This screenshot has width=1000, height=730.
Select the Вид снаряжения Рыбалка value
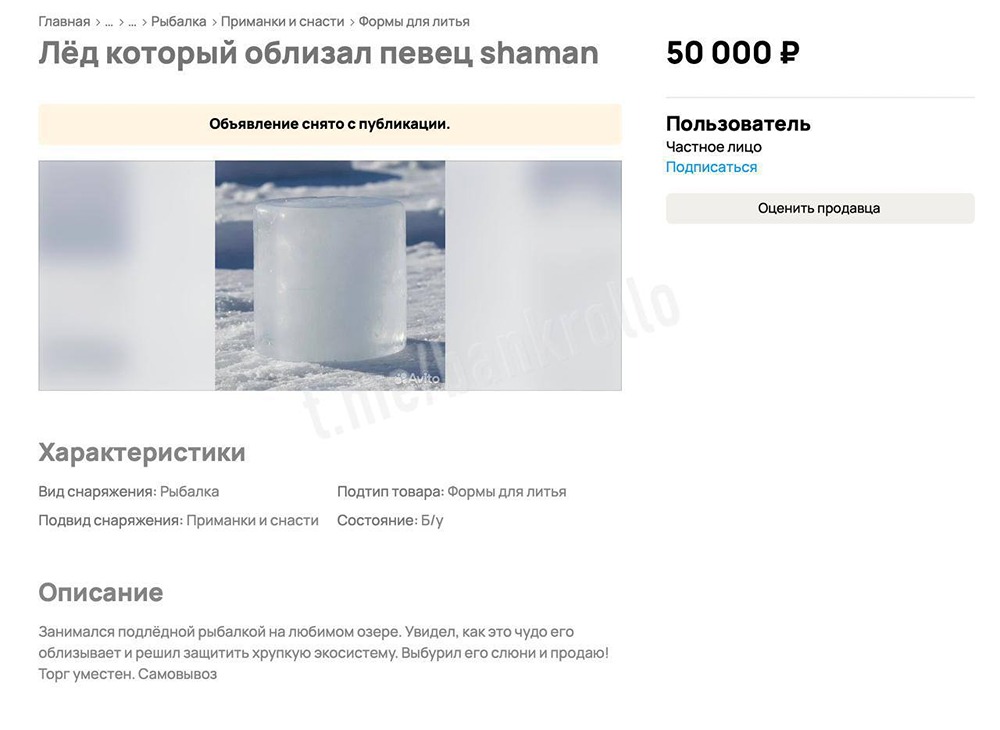(191, 491)
